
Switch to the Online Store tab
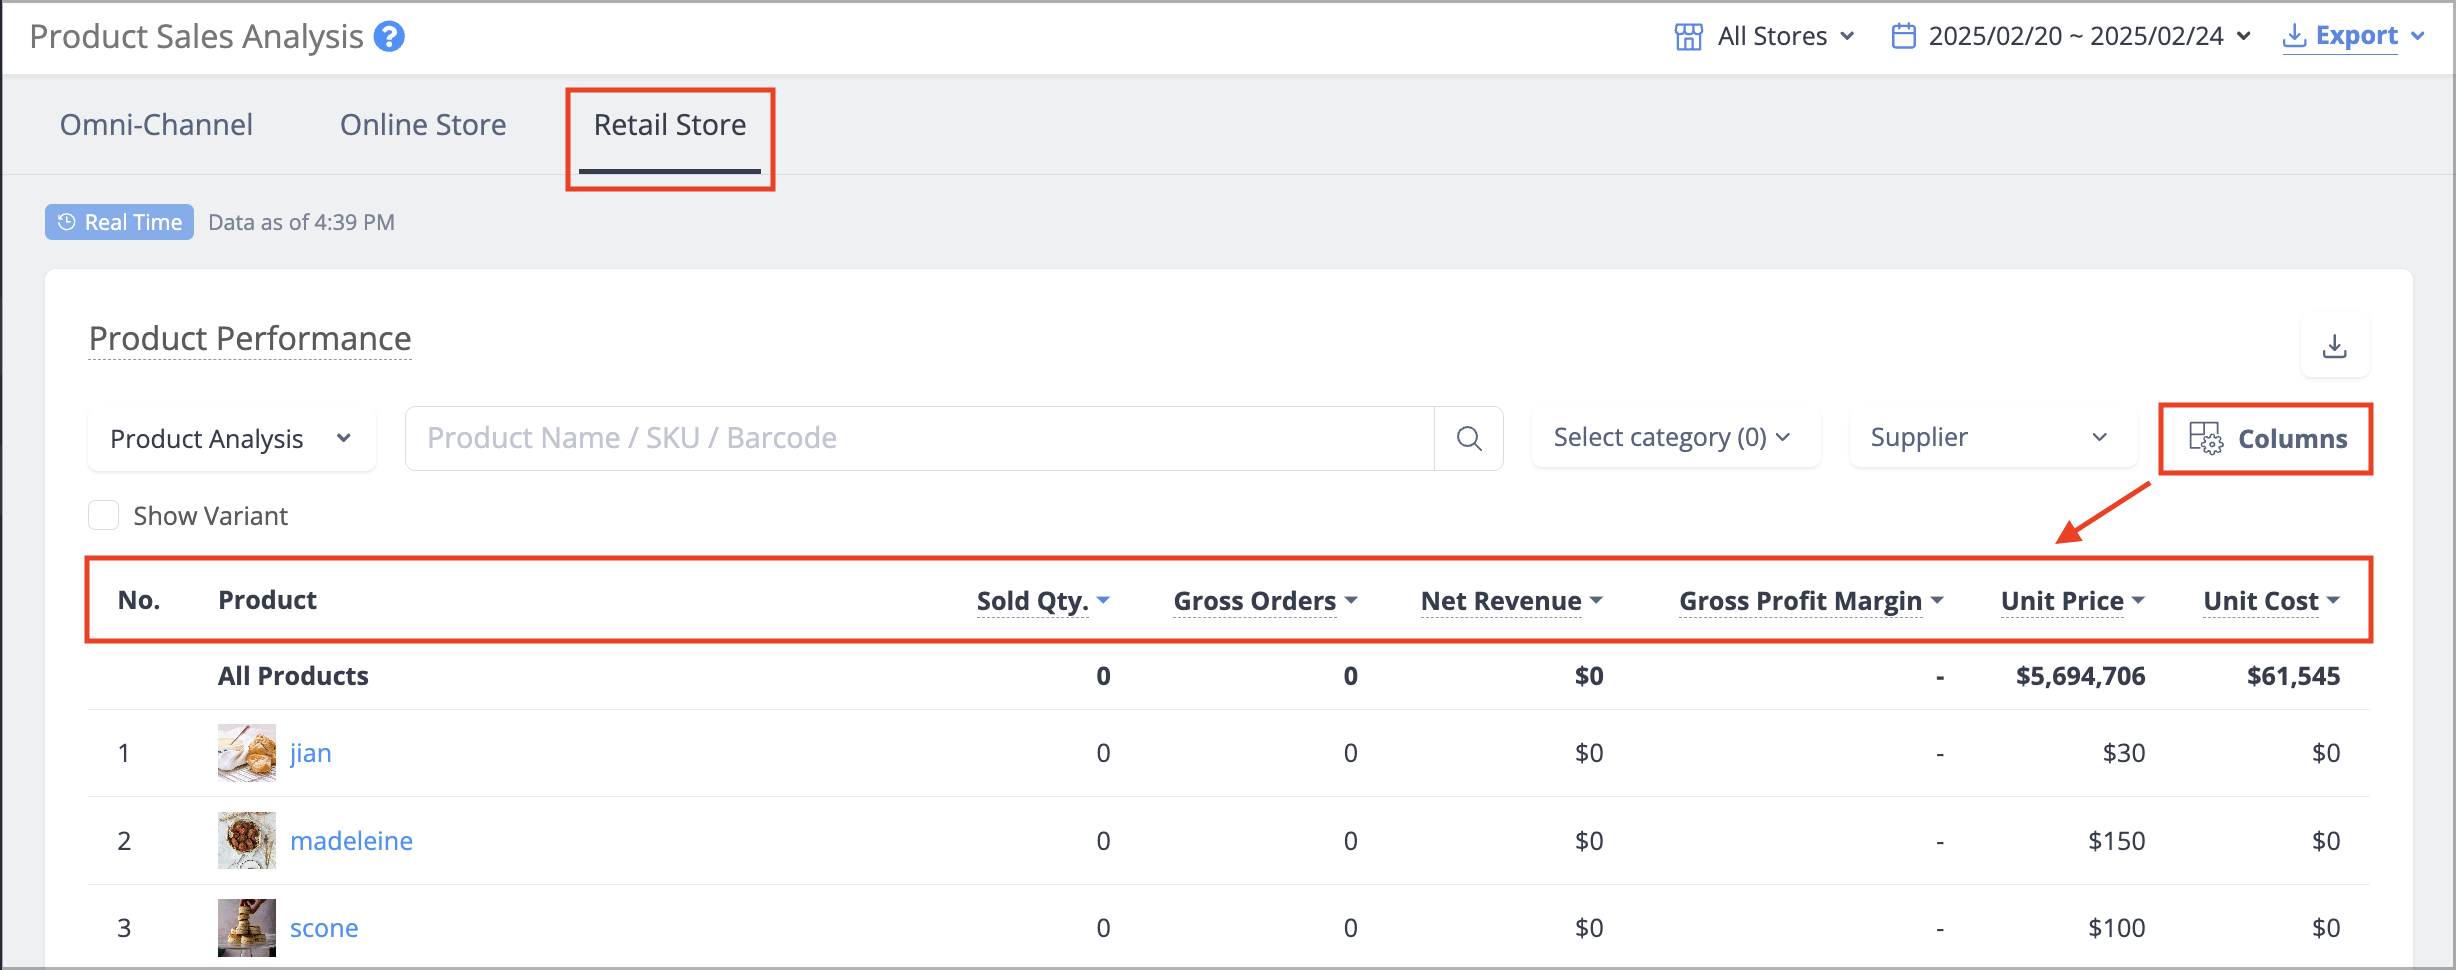(x=423, y=125)
